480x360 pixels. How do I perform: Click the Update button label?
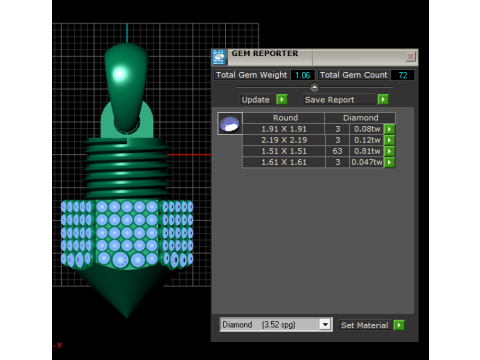[x=256, y=100]
